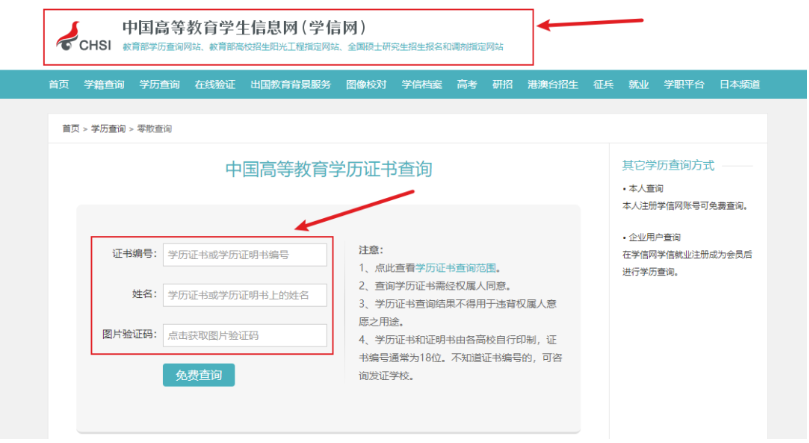Image resolution: width=809 pixels, height=443 pixels.
Task: Open 学信档案 nav item
Action: pos(422,85)
